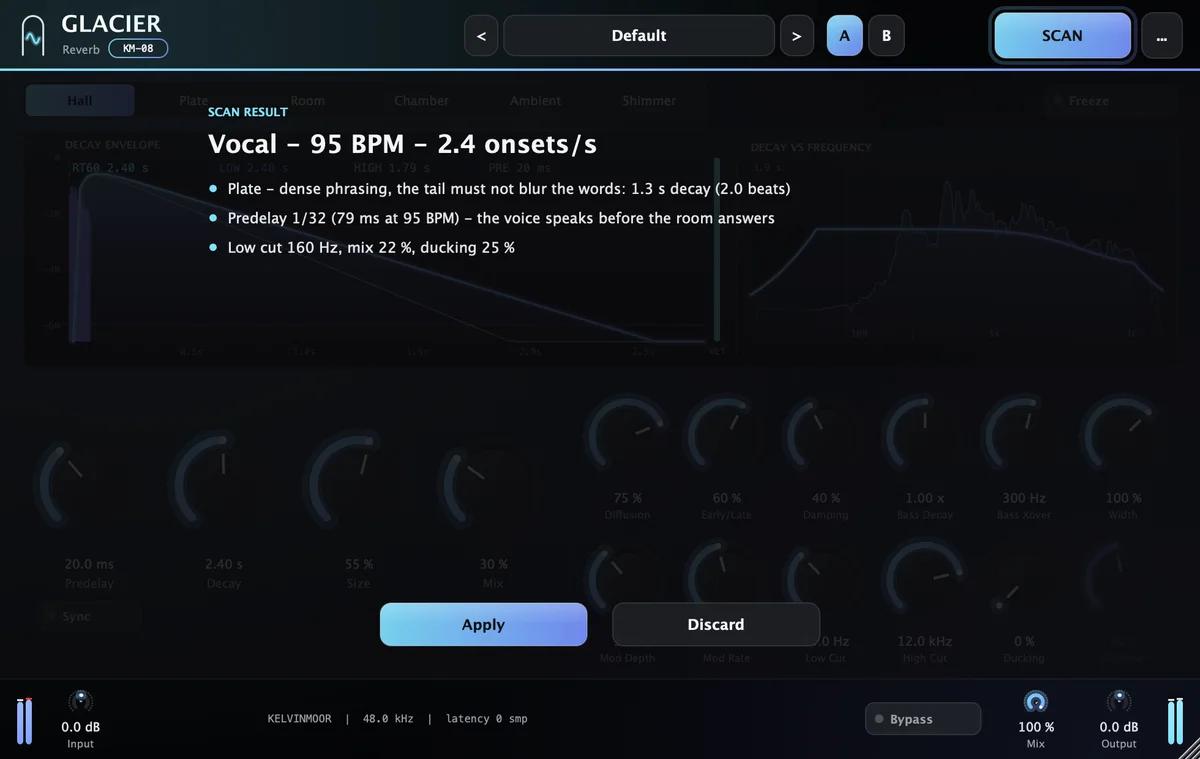Click the Ducking knob

1024,580
